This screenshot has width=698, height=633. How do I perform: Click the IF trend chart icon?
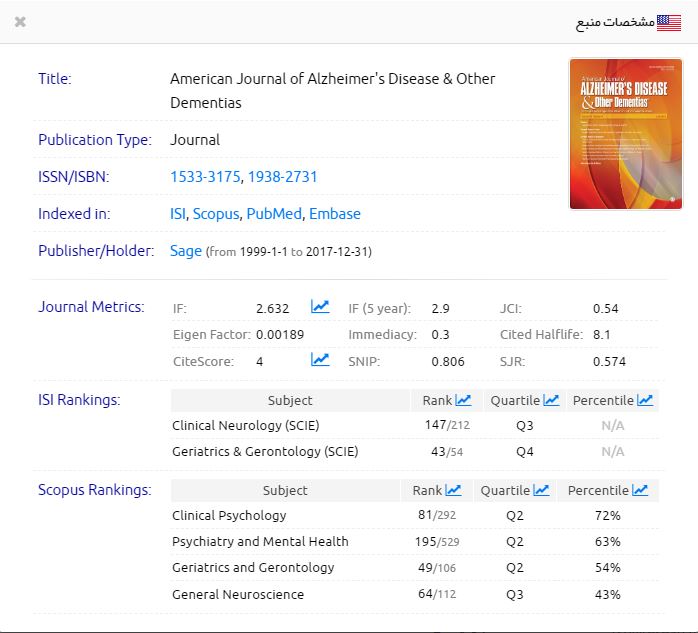pyautogui.click(x=320, y=307)
